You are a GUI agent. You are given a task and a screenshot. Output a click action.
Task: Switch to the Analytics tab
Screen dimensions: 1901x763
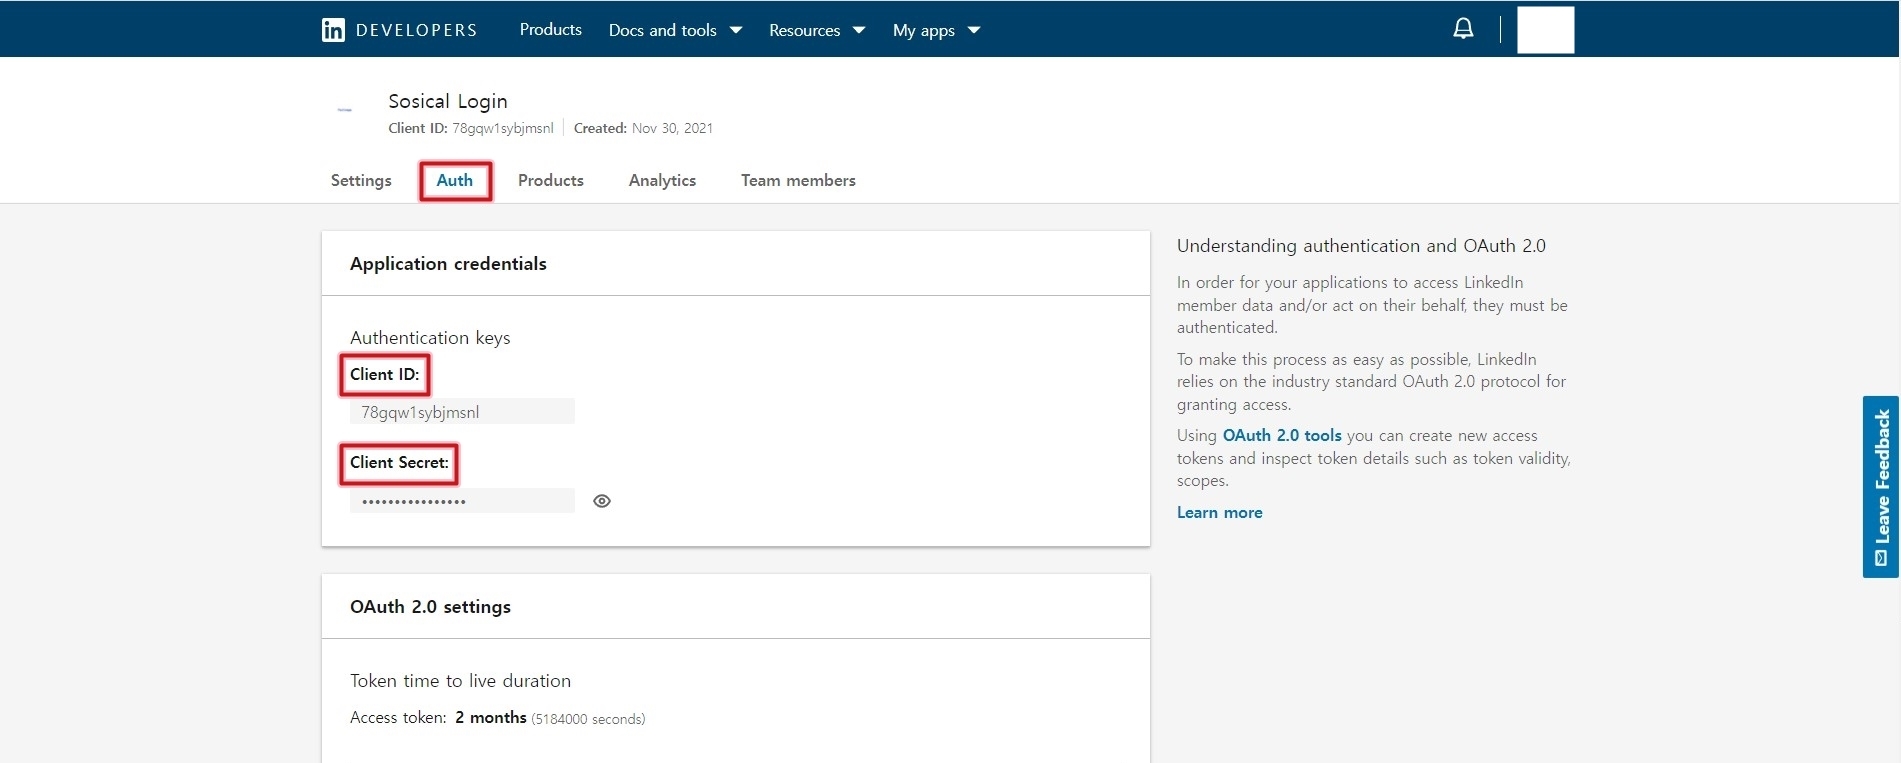pos(662,180)
